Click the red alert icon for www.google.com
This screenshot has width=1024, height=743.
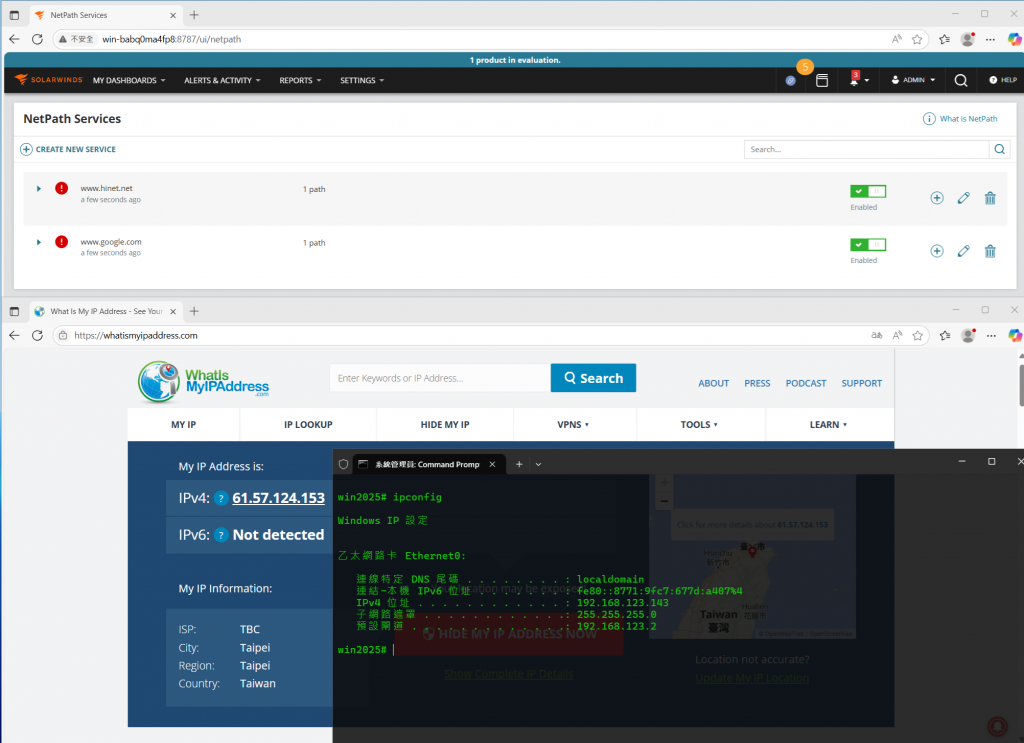61,242
